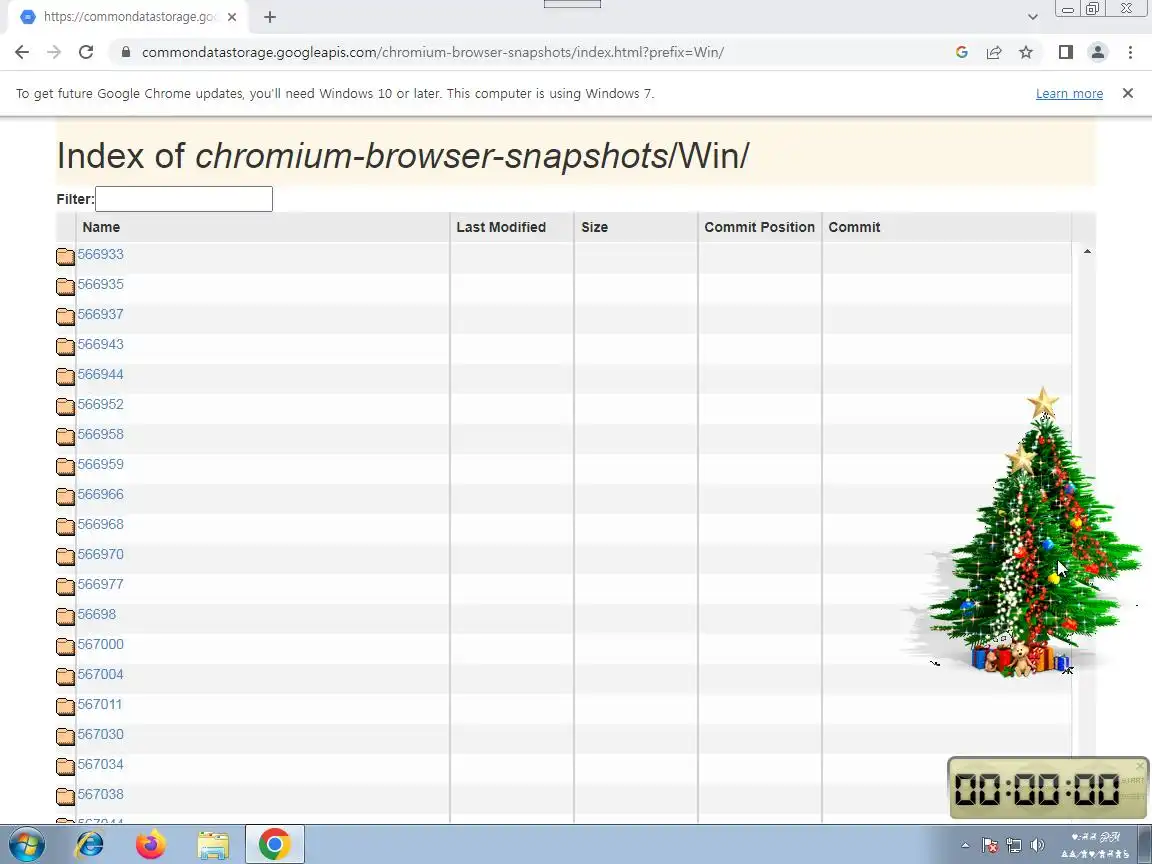1152x864 pixels.
Task: Open folder 566966
Action: (x=101, y=494)
